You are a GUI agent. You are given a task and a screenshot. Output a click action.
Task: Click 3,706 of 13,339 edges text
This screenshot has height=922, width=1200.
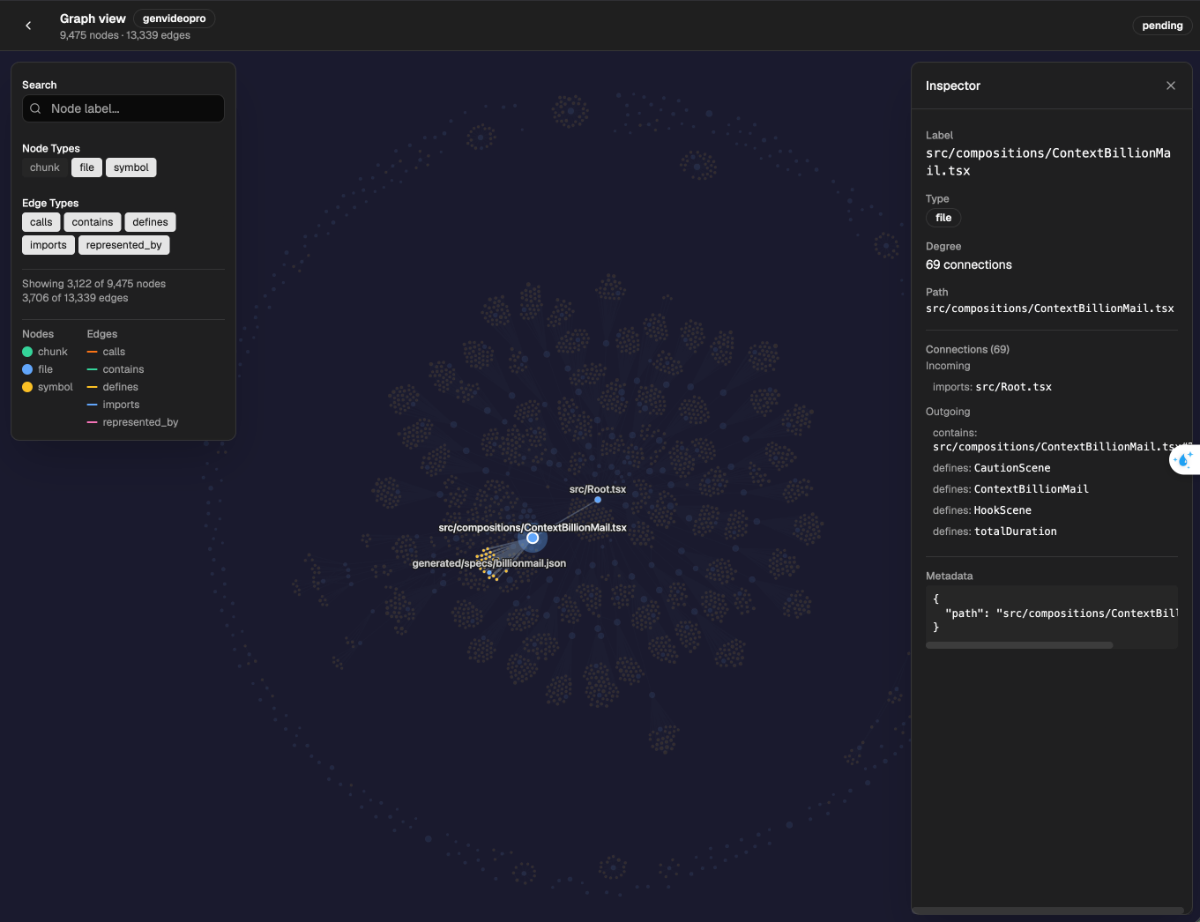pyautogui.click(x=75, y=298)
